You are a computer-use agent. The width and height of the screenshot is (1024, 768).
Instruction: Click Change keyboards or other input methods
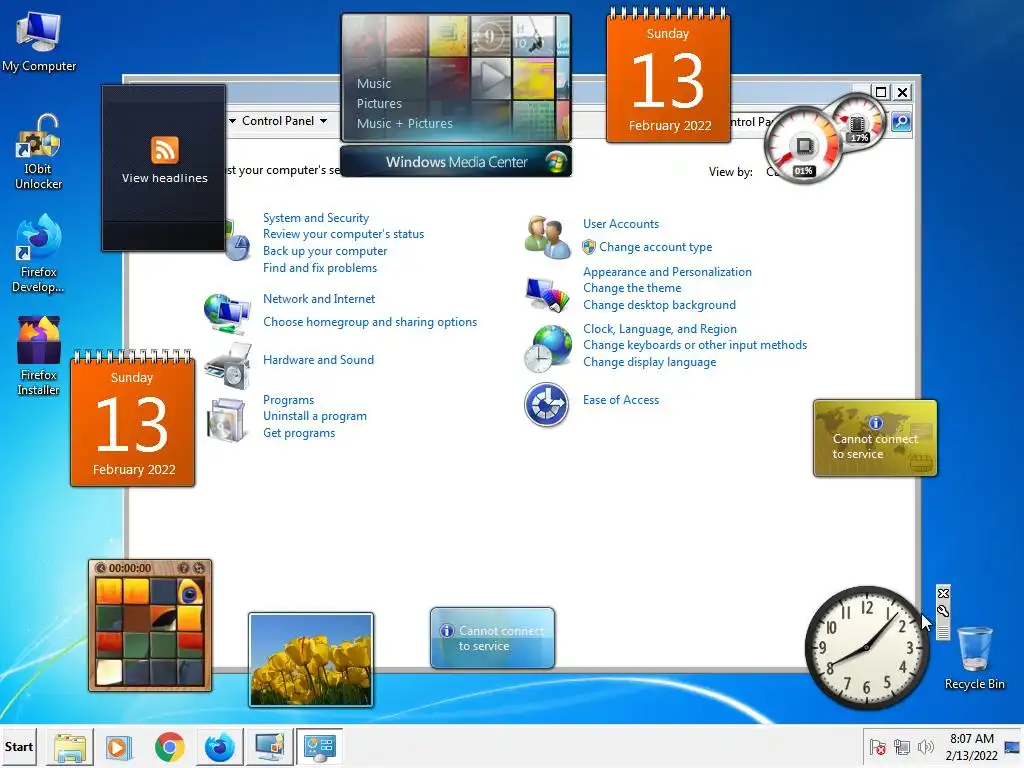coord(695,345)
